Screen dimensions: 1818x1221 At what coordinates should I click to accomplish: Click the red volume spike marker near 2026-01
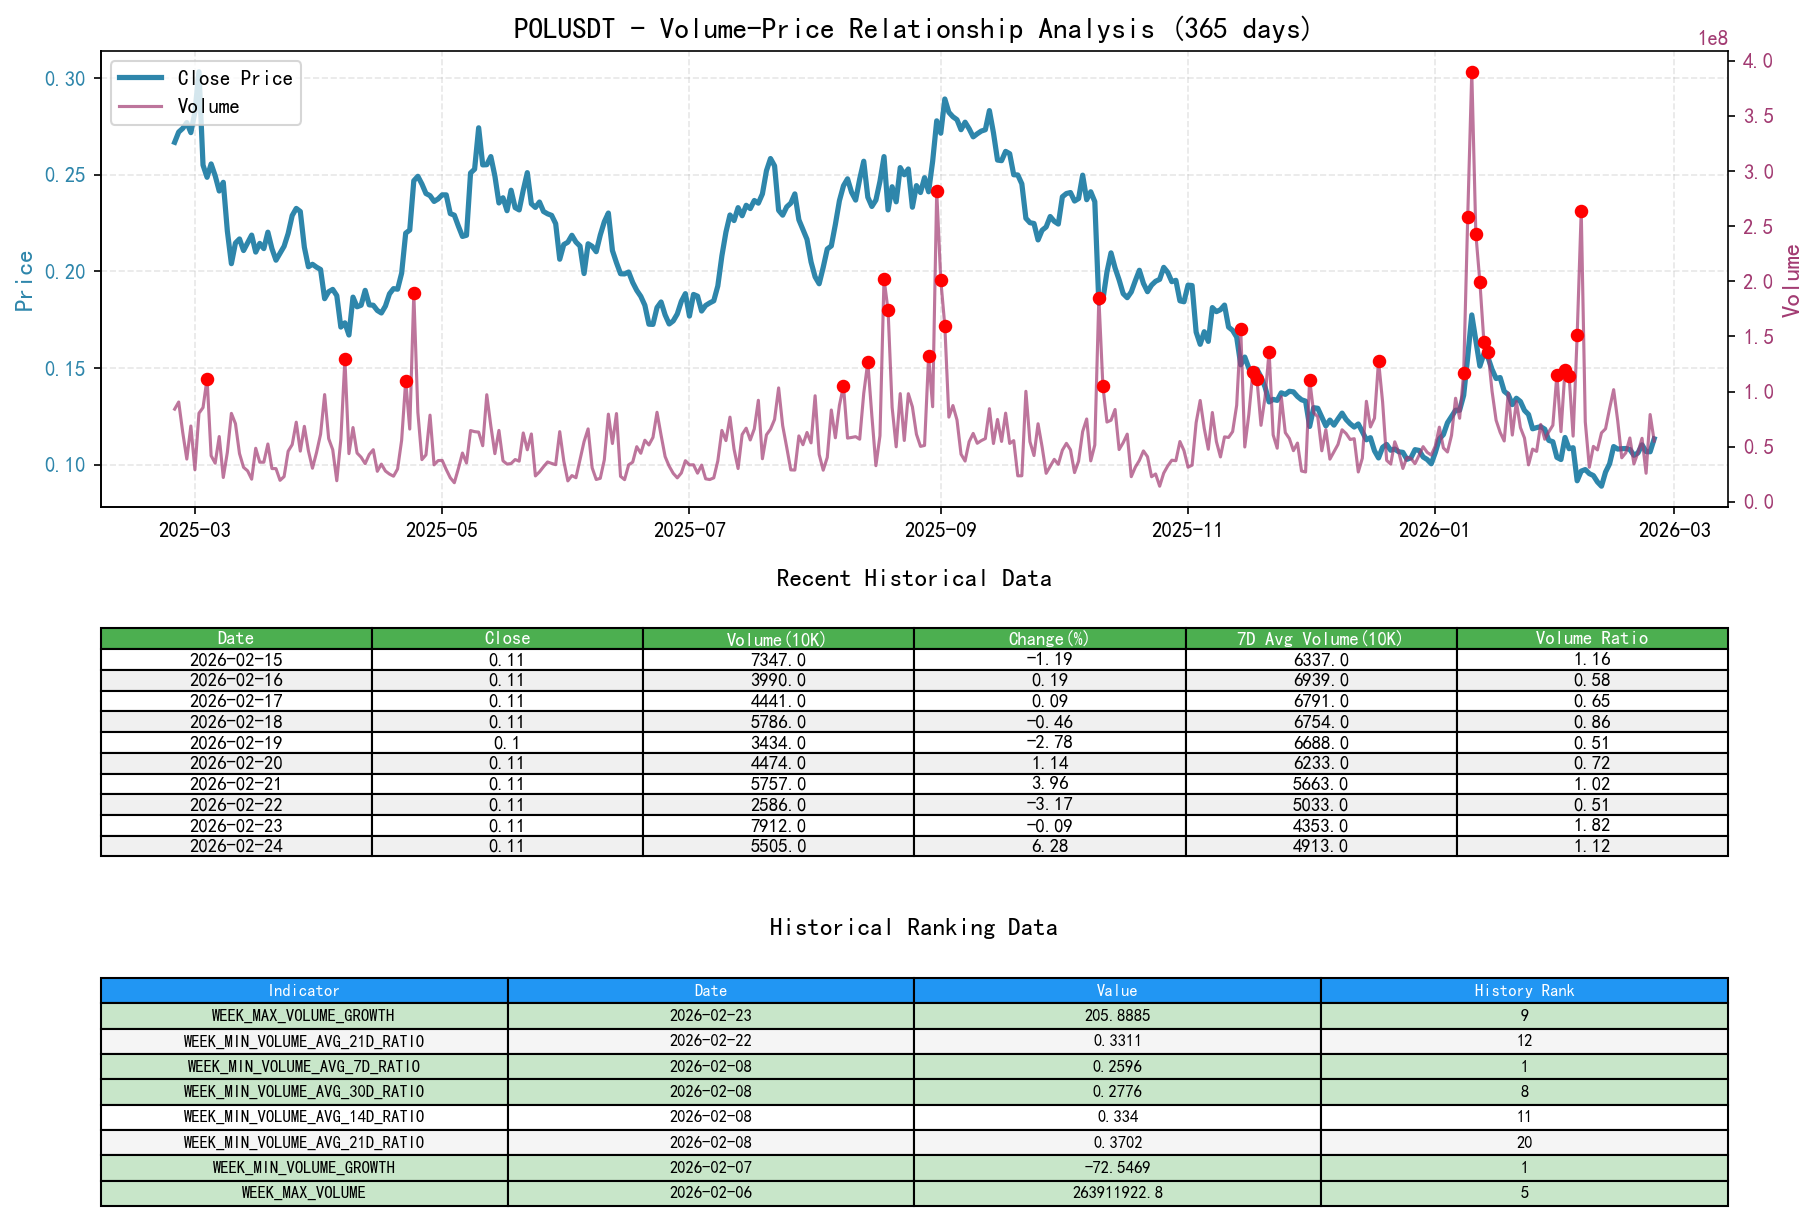click(1472, 72)
